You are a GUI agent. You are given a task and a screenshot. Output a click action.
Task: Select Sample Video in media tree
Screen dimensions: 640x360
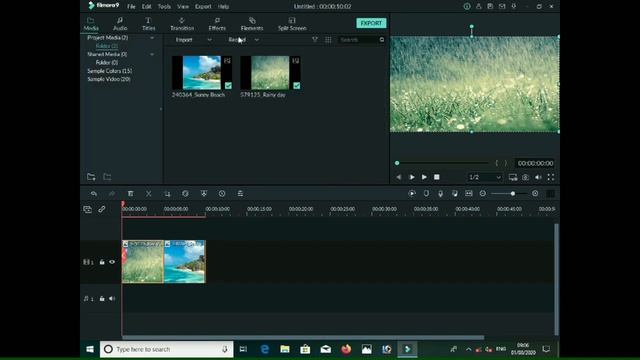(x=109, y=79)
